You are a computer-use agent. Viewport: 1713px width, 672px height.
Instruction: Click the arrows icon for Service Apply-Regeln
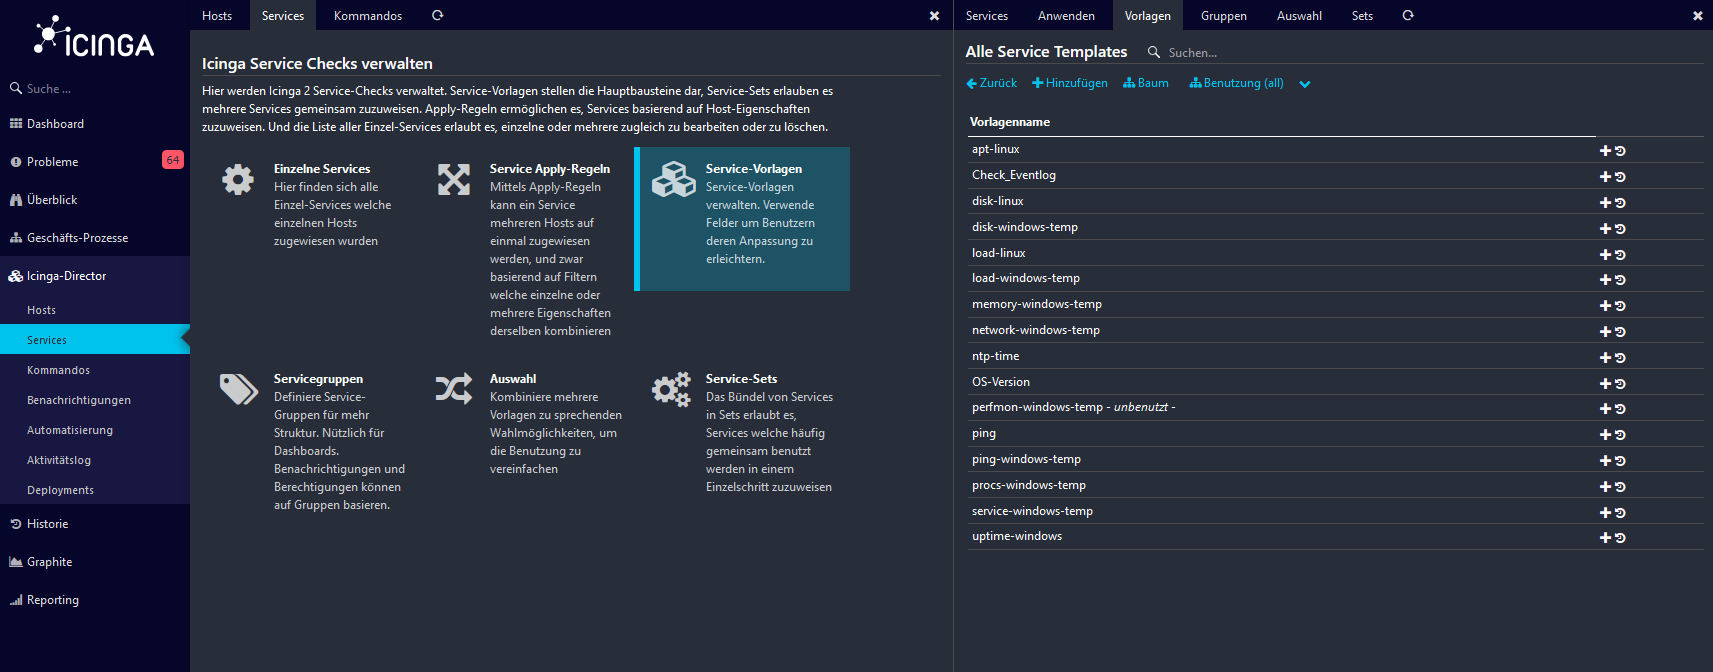pyautogui.click(x=454, y=180)
